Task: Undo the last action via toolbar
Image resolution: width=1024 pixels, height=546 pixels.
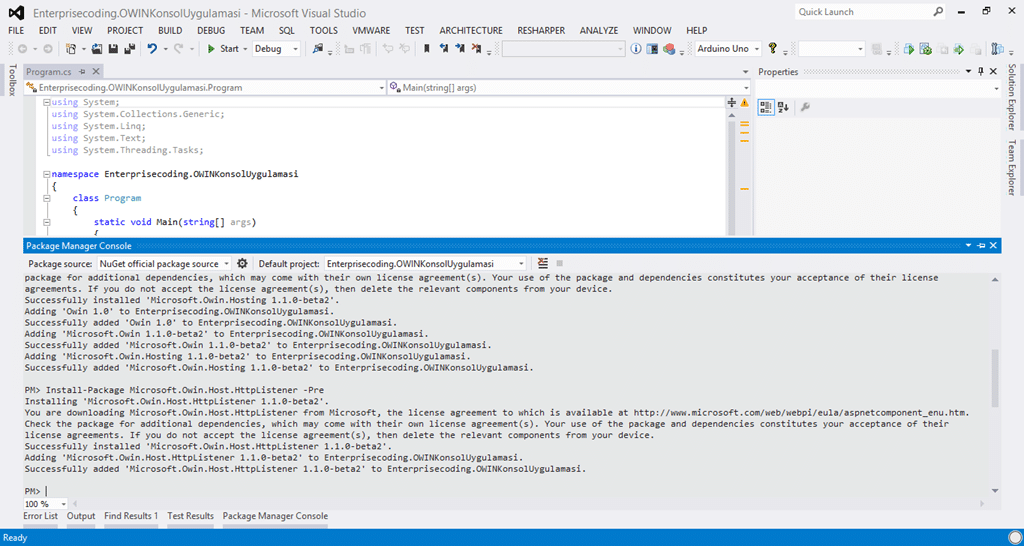Action: 152,49
